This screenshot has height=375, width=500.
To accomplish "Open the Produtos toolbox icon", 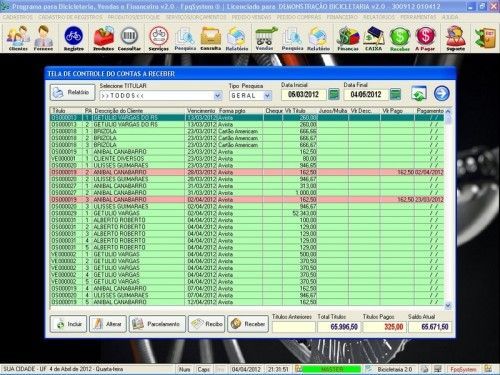I will click(x=104, y=38).
